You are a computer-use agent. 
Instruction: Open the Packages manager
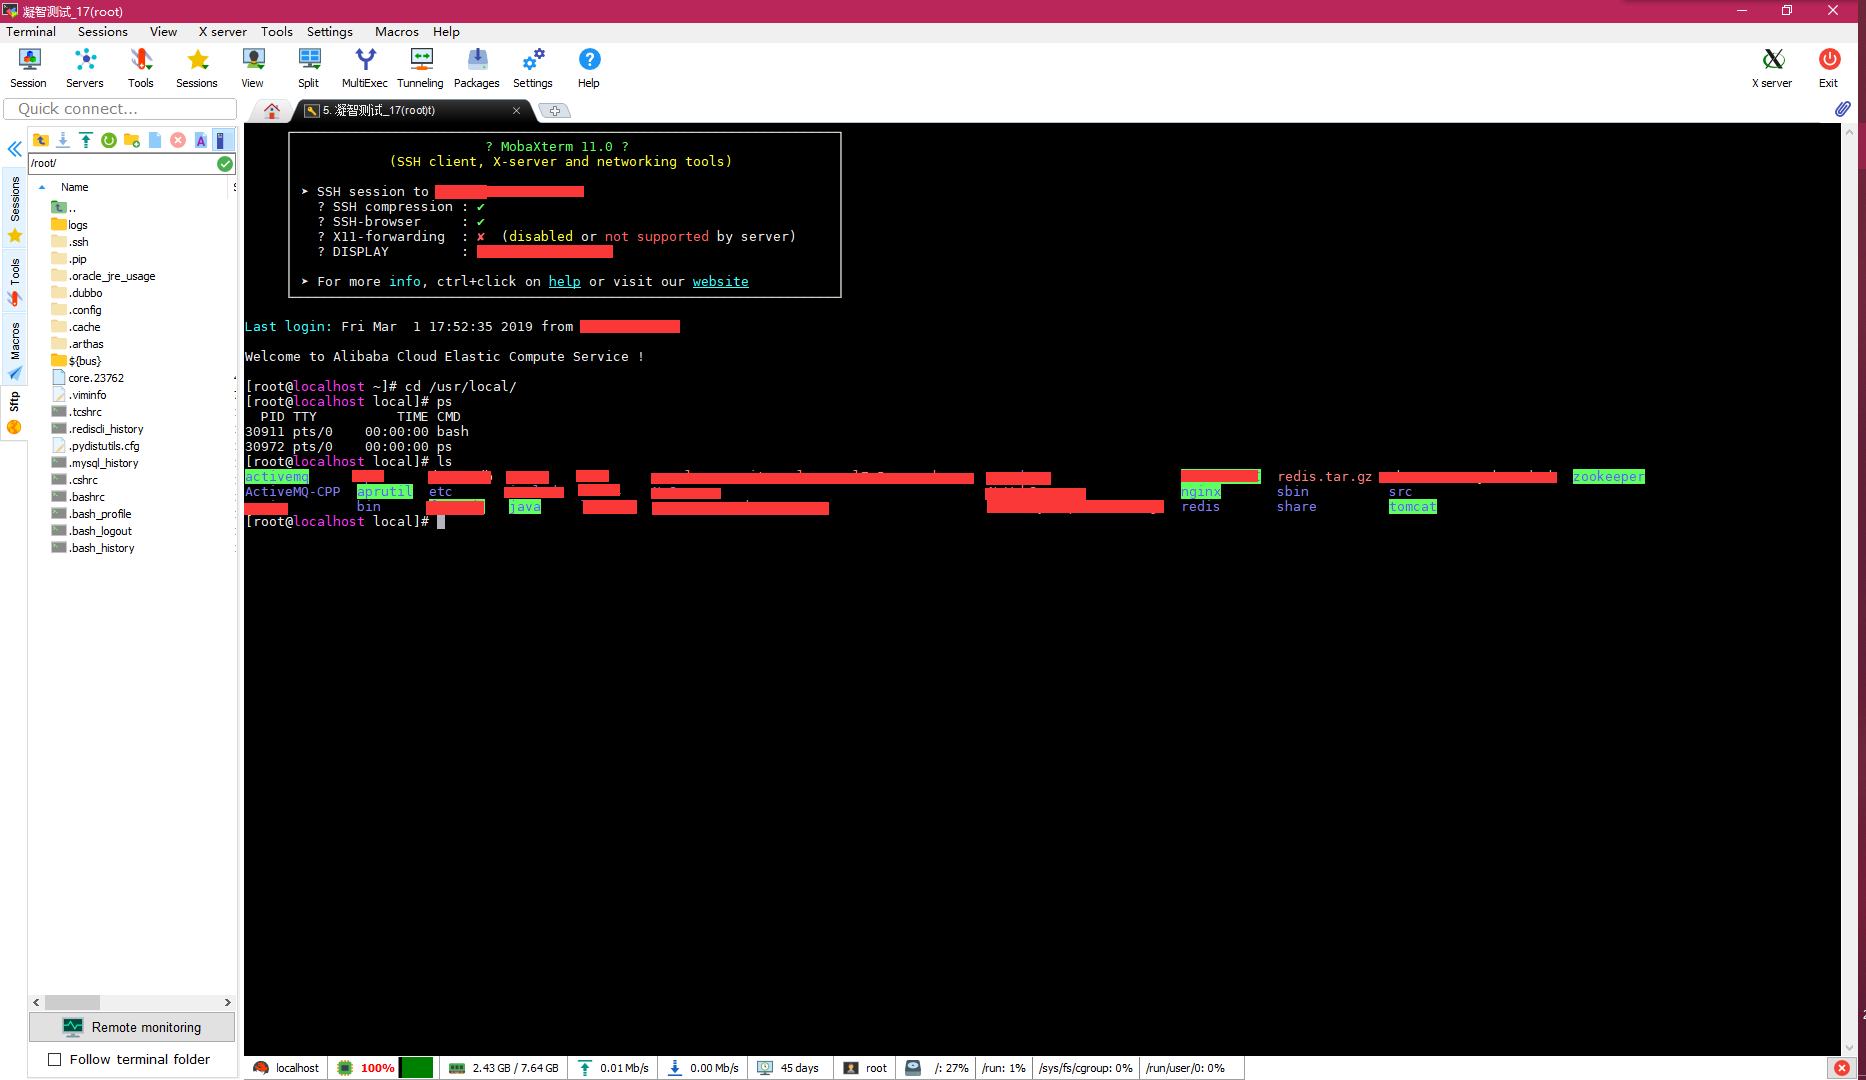pyautogui.click(x=477, y=69)
